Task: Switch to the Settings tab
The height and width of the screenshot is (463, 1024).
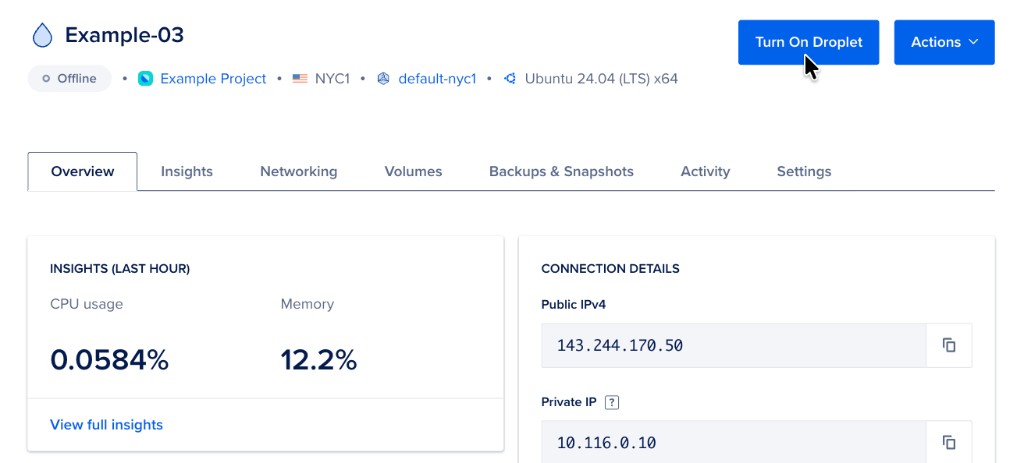Action: pos(803,171)
